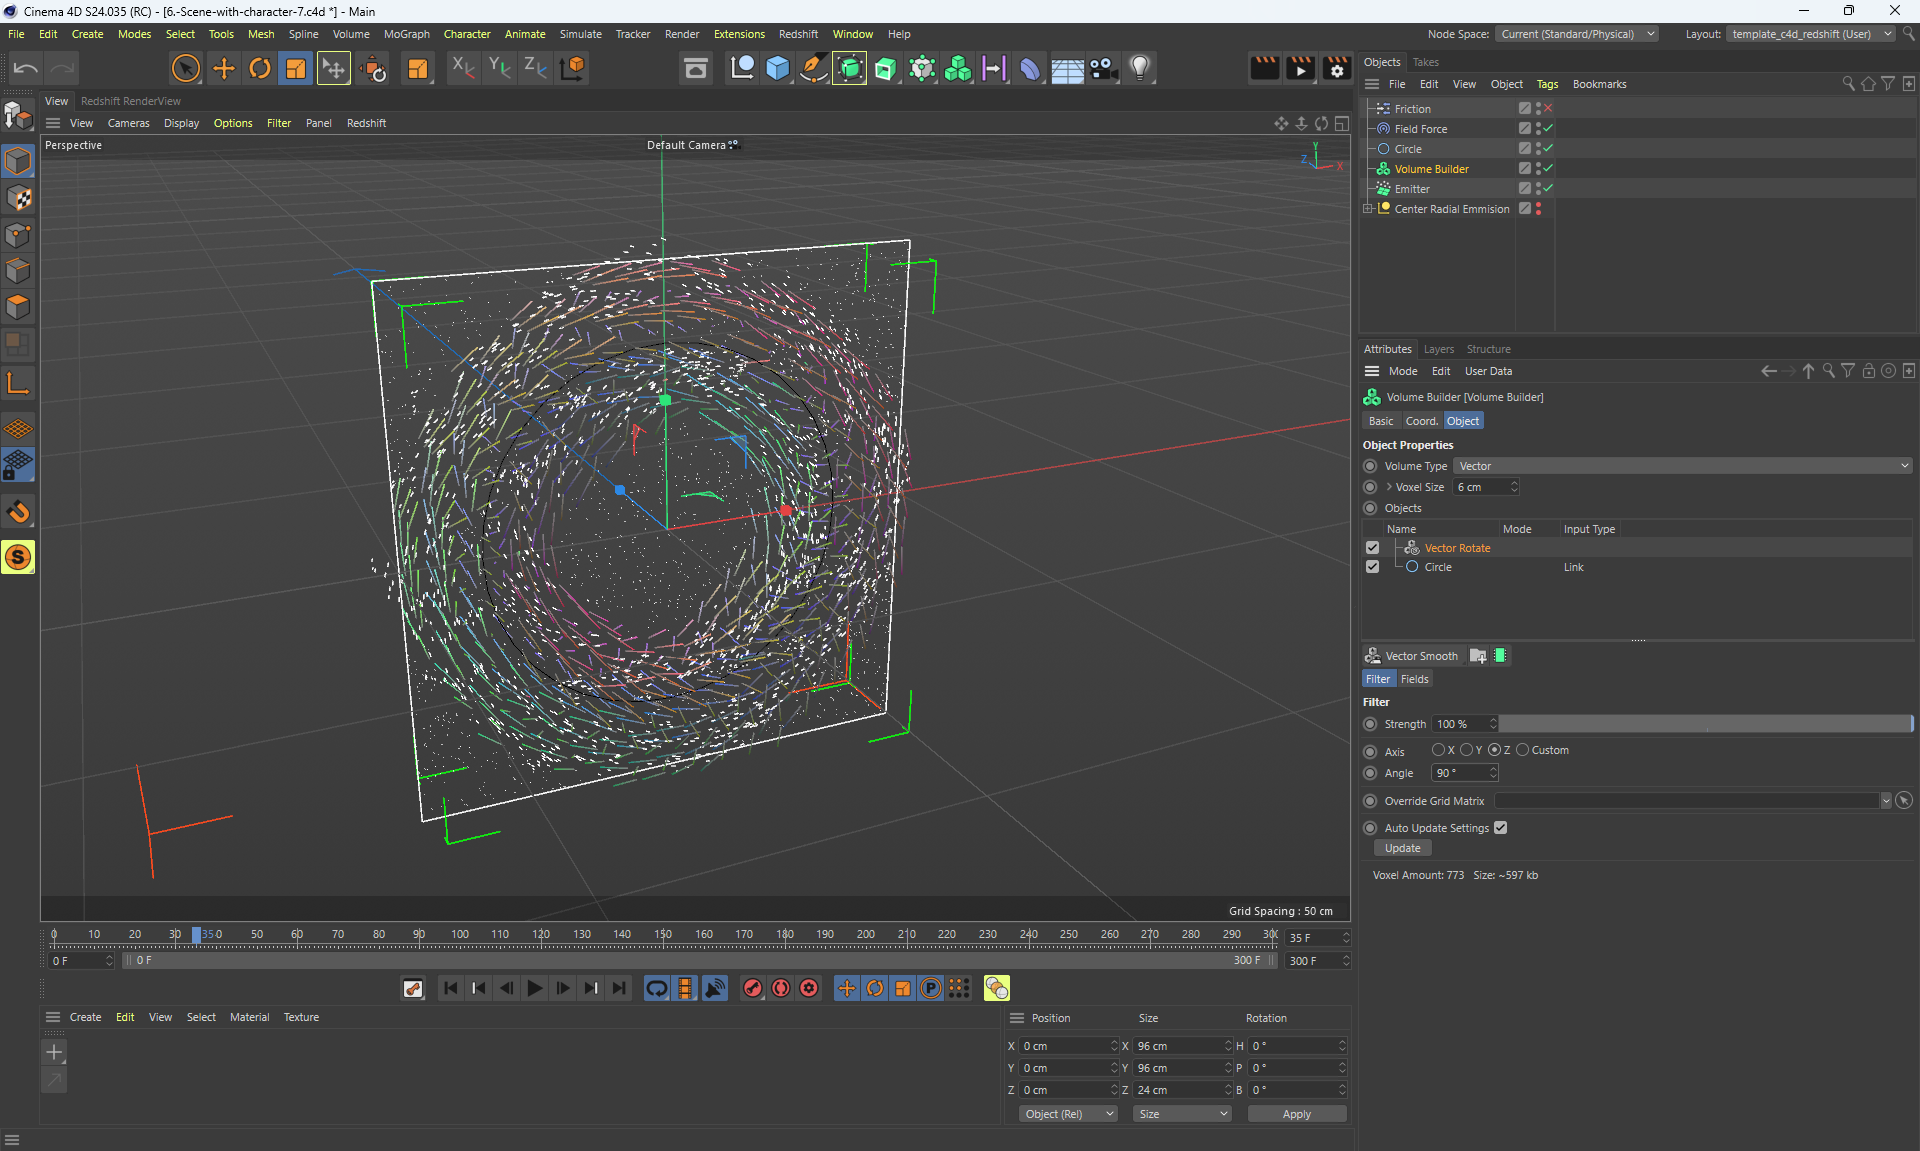Open the Object (Rel) coordinate dropdown
This screenshot has height=1151, width=1920.
tap(1067, 1114)
